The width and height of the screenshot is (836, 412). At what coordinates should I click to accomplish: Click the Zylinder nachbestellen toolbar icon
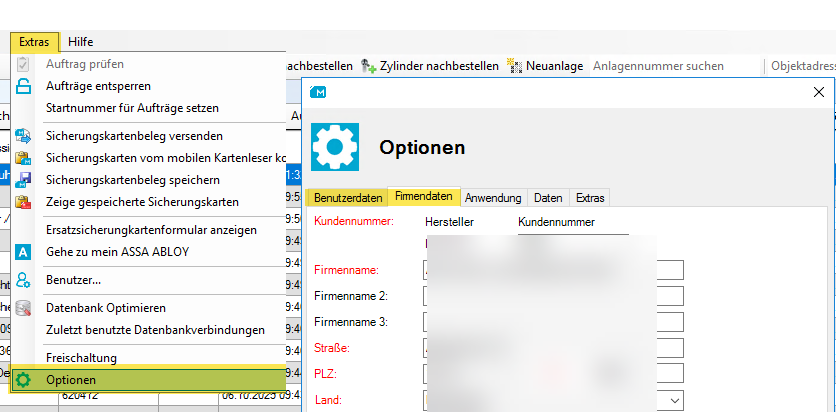pyautogui.click(x=368, y=66)
